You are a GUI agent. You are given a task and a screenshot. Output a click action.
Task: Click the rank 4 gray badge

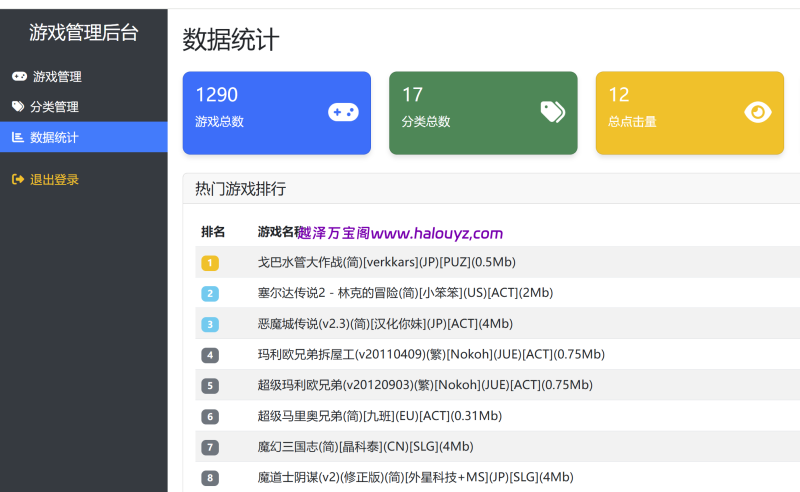click(x=210, y=355)
